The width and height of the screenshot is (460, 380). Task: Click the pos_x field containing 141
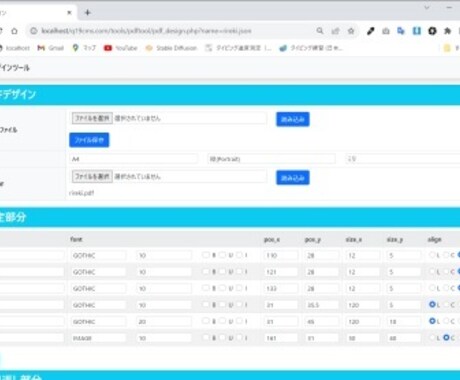[281, 338]
